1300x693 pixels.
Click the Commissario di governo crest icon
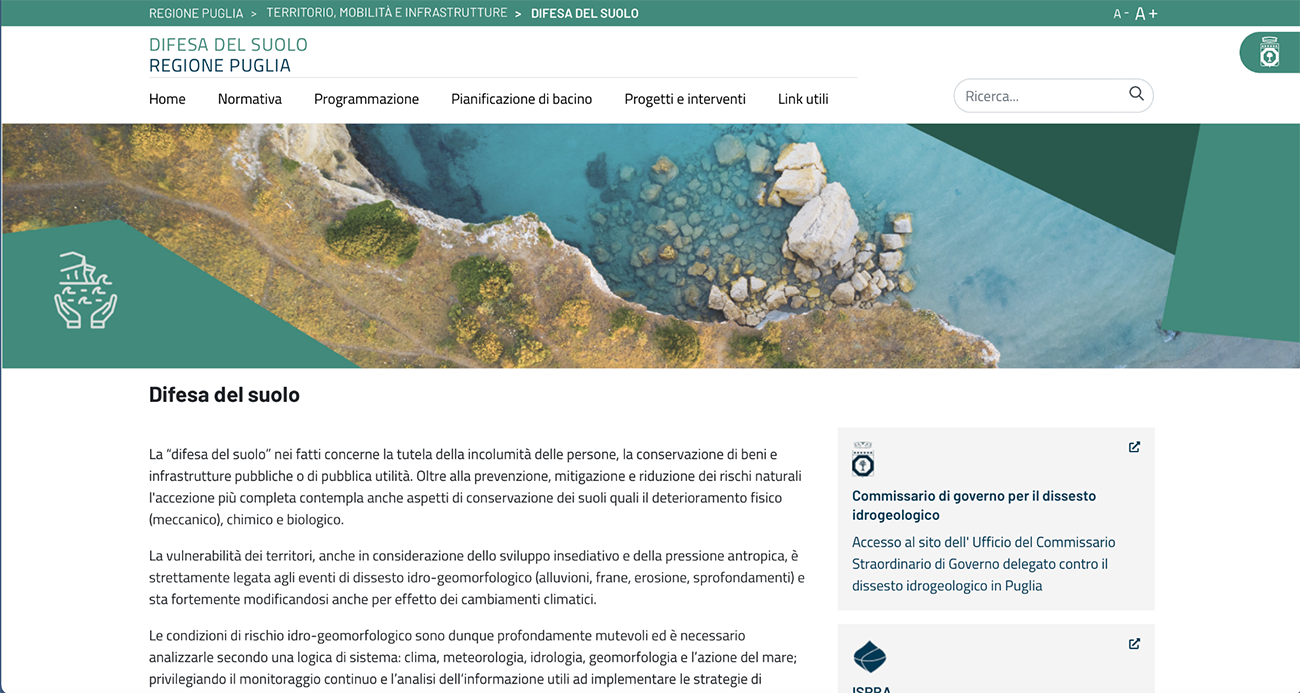coord(863,460)
